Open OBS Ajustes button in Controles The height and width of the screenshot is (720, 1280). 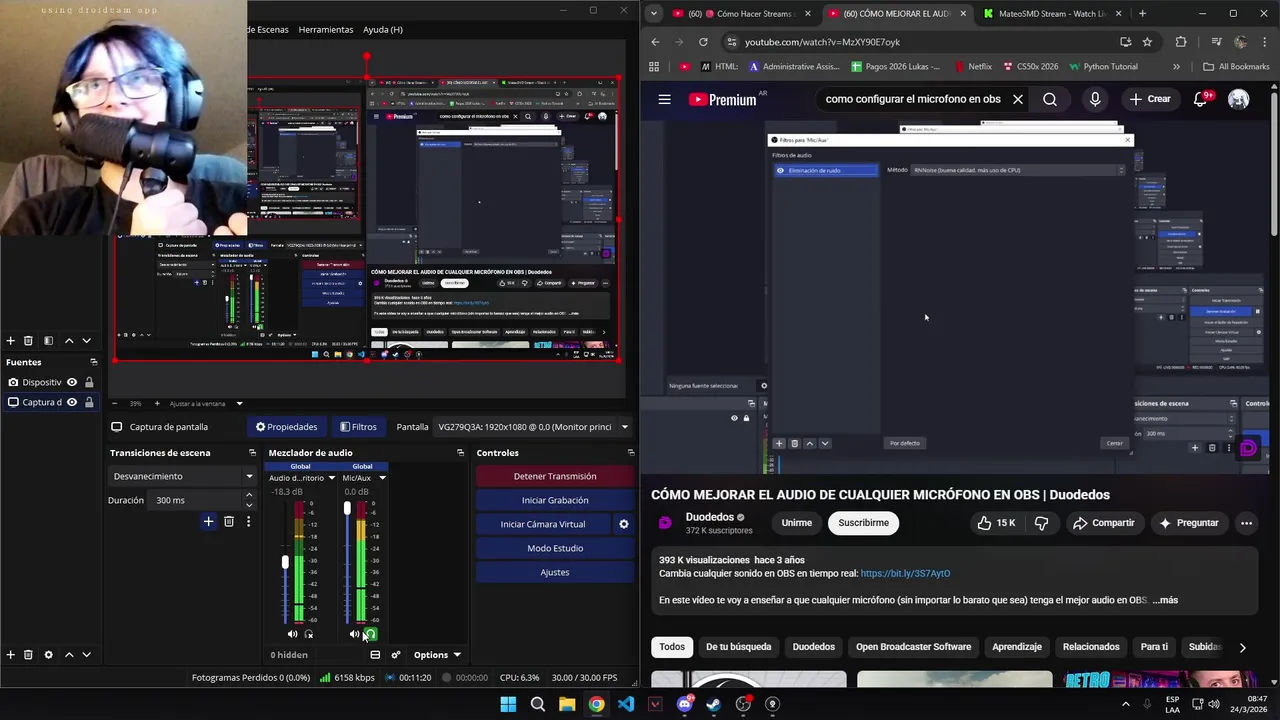pyautogui.click(x=555, y=572)
